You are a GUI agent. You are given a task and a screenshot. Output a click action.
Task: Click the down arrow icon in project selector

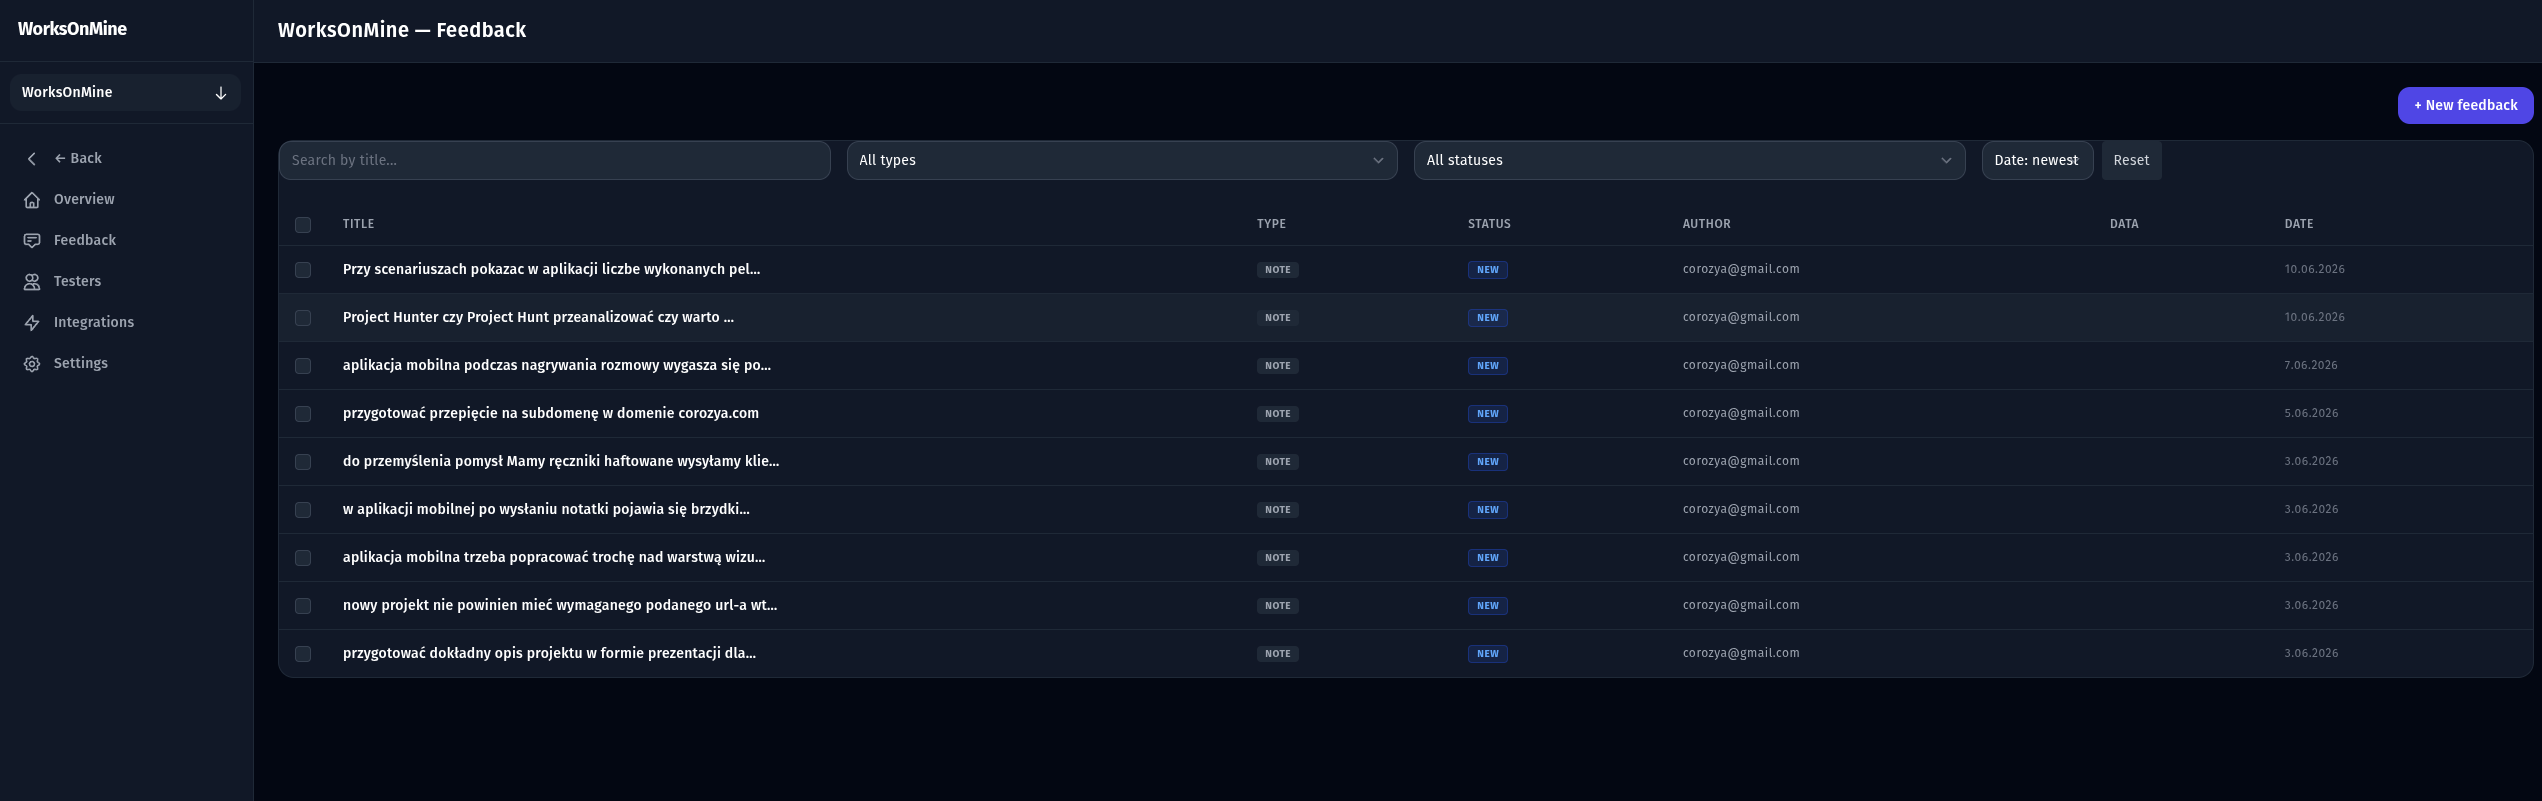click(221, 93)
